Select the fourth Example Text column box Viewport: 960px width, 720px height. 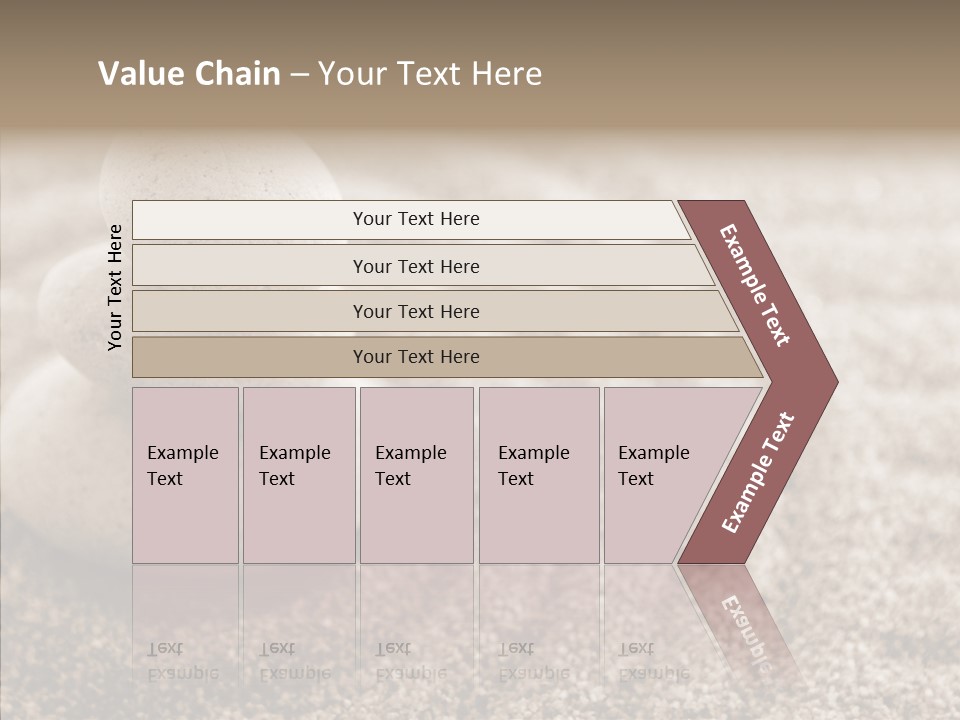point(539,475)
